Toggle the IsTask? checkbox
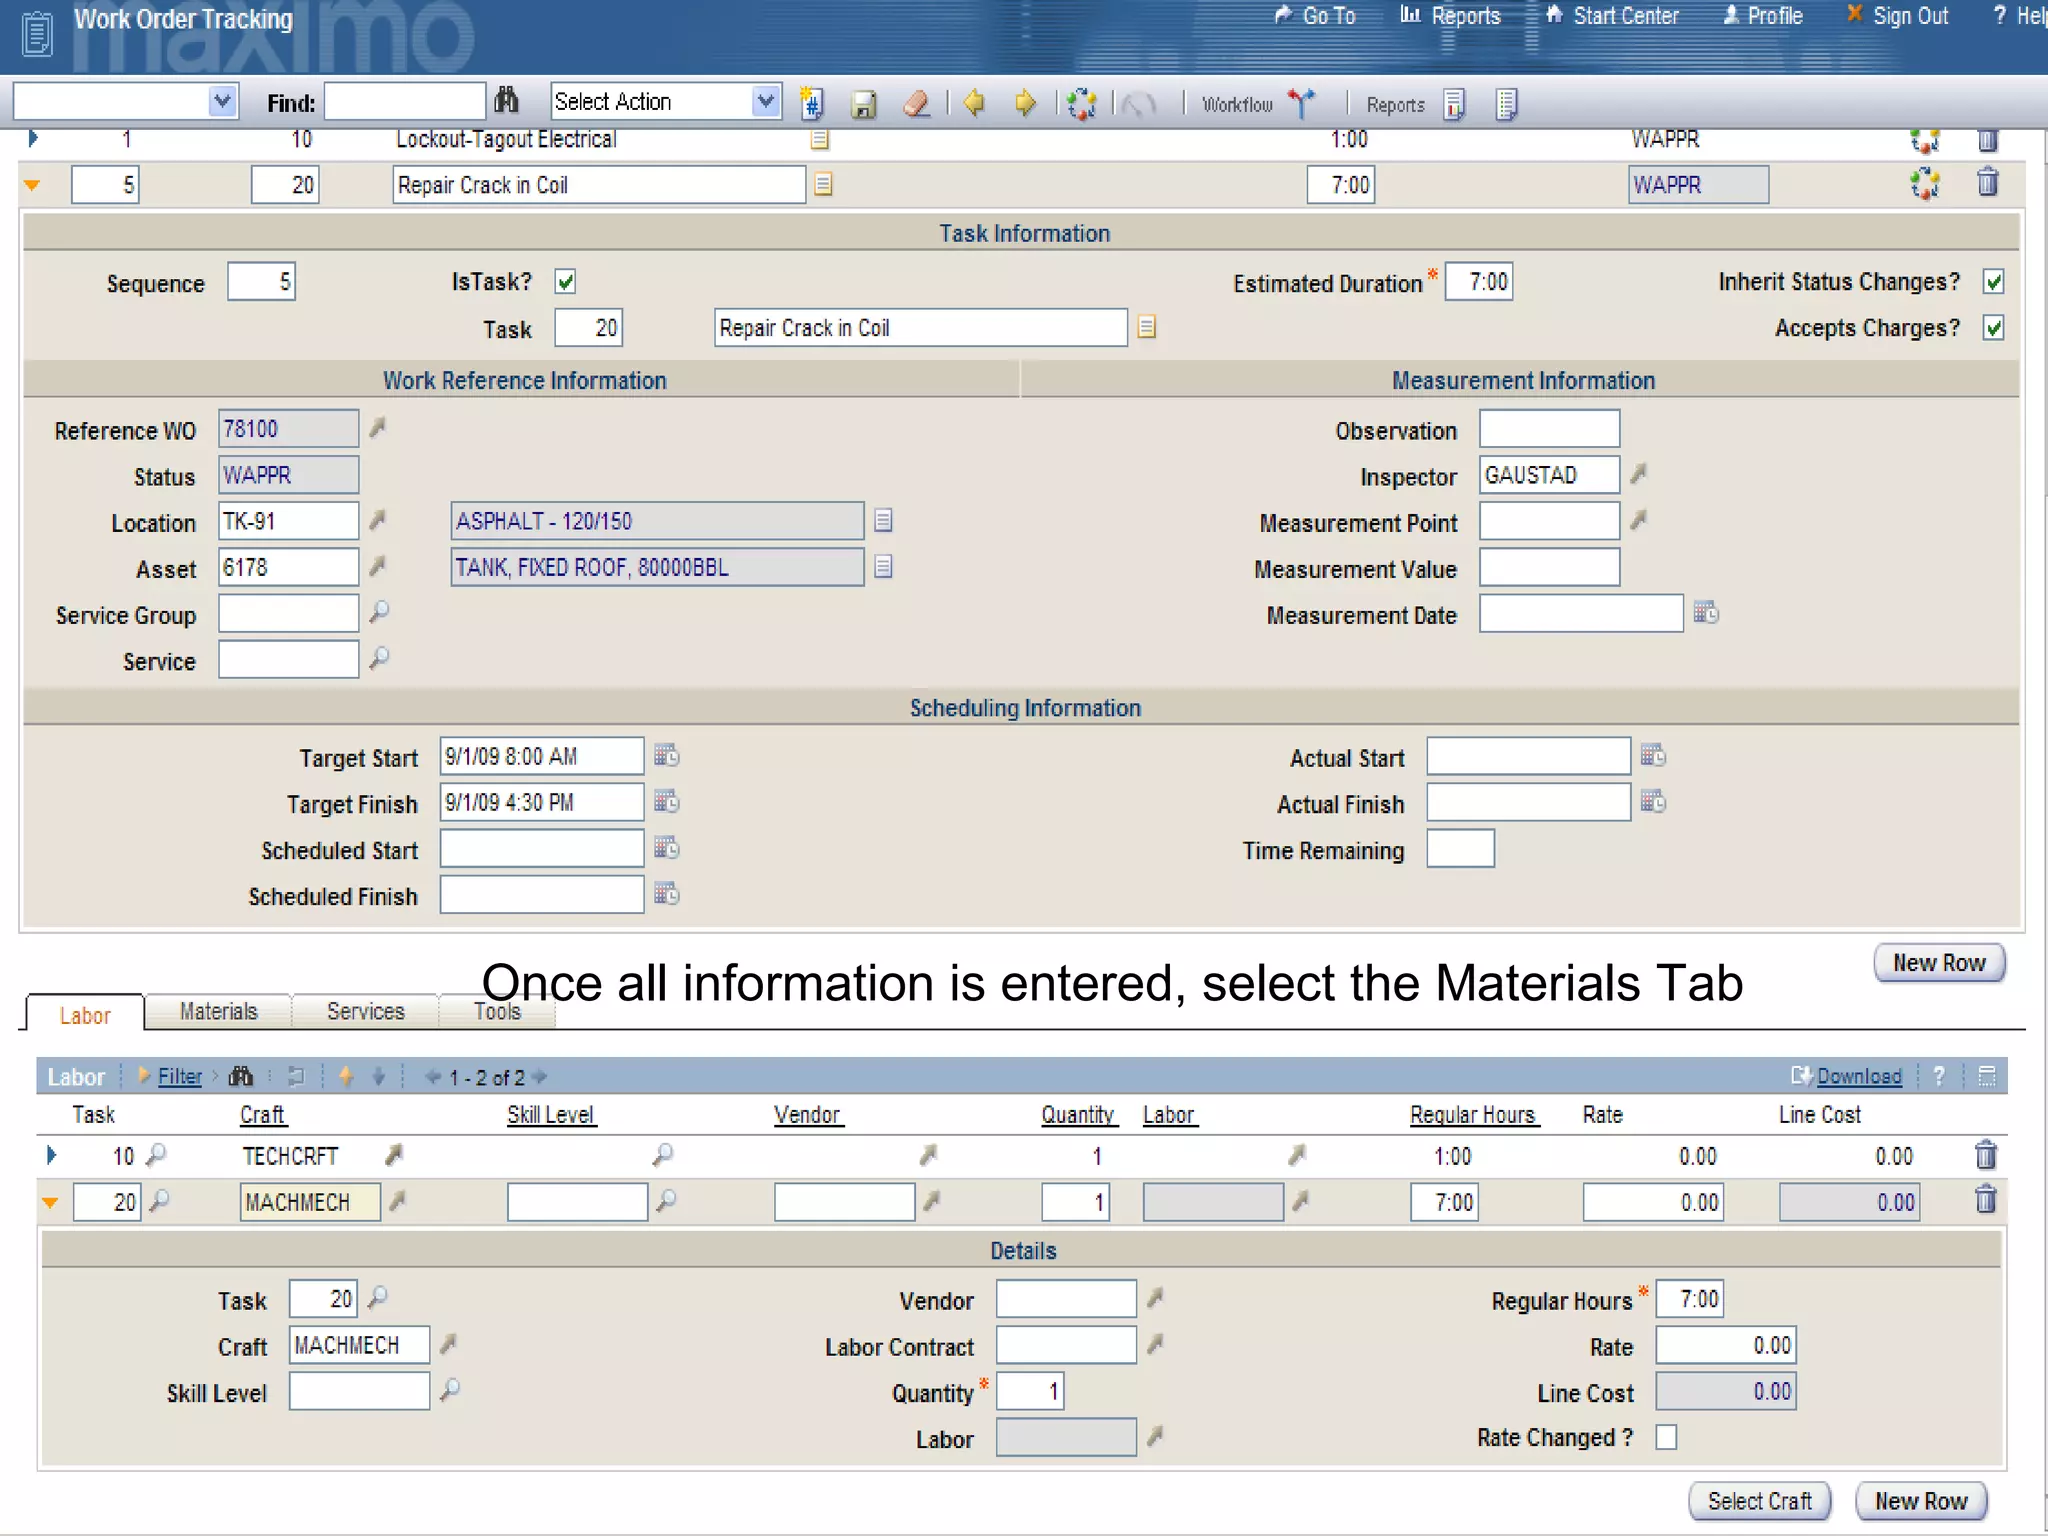This screenshot has width=2048, height=1536. (x=566, y=282)
